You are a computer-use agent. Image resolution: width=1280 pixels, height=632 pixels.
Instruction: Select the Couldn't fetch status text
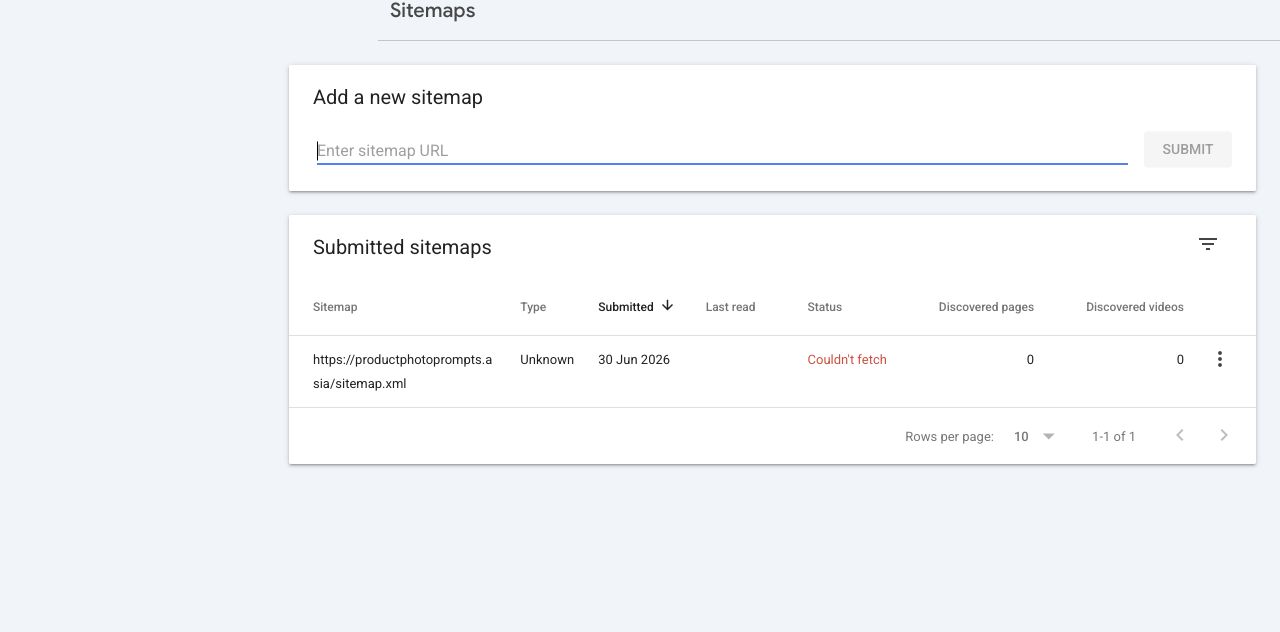point(847,359)
